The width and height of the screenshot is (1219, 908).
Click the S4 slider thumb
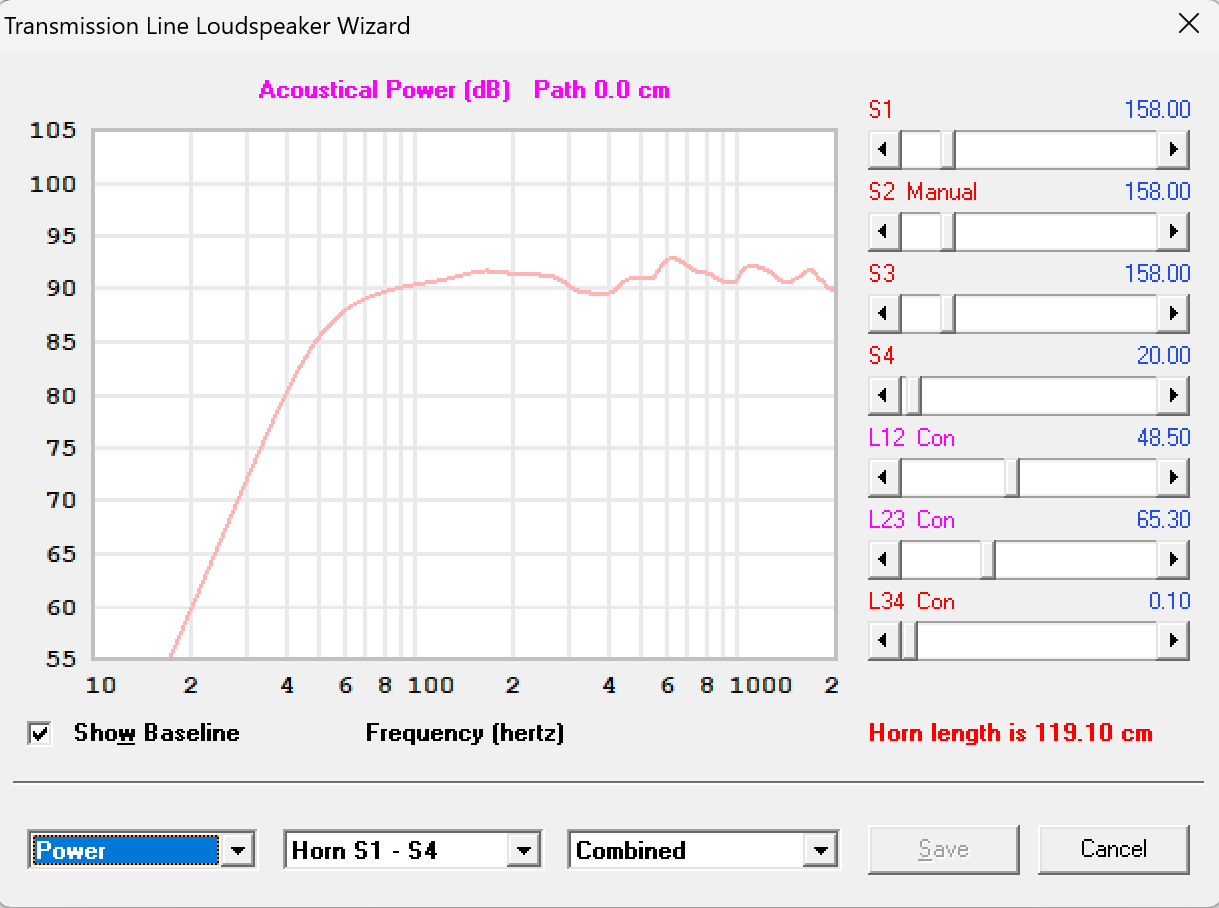pos(912,396)
